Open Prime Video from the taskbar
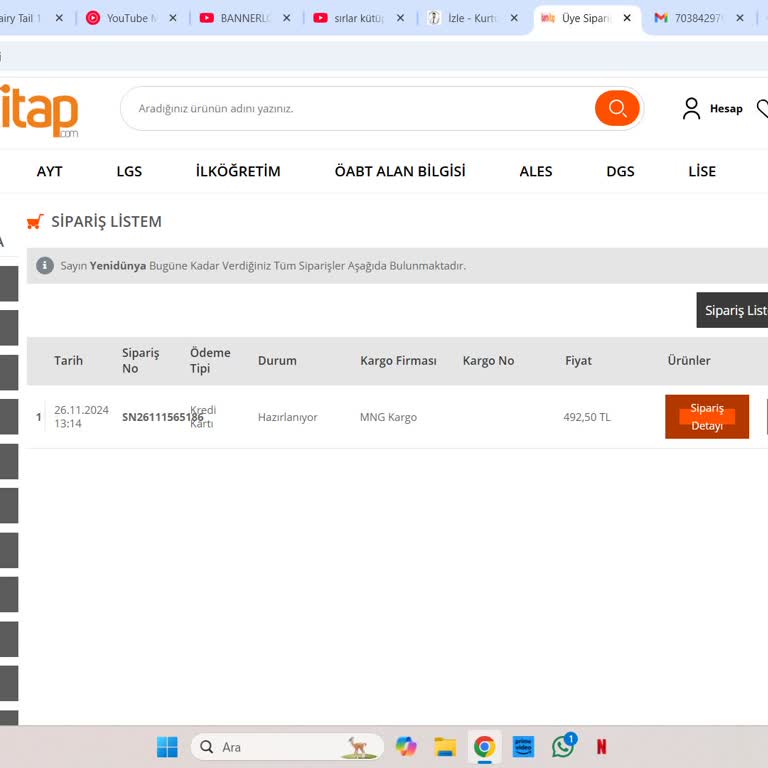This screenshot has width=768, height=768. coord(523,747)
